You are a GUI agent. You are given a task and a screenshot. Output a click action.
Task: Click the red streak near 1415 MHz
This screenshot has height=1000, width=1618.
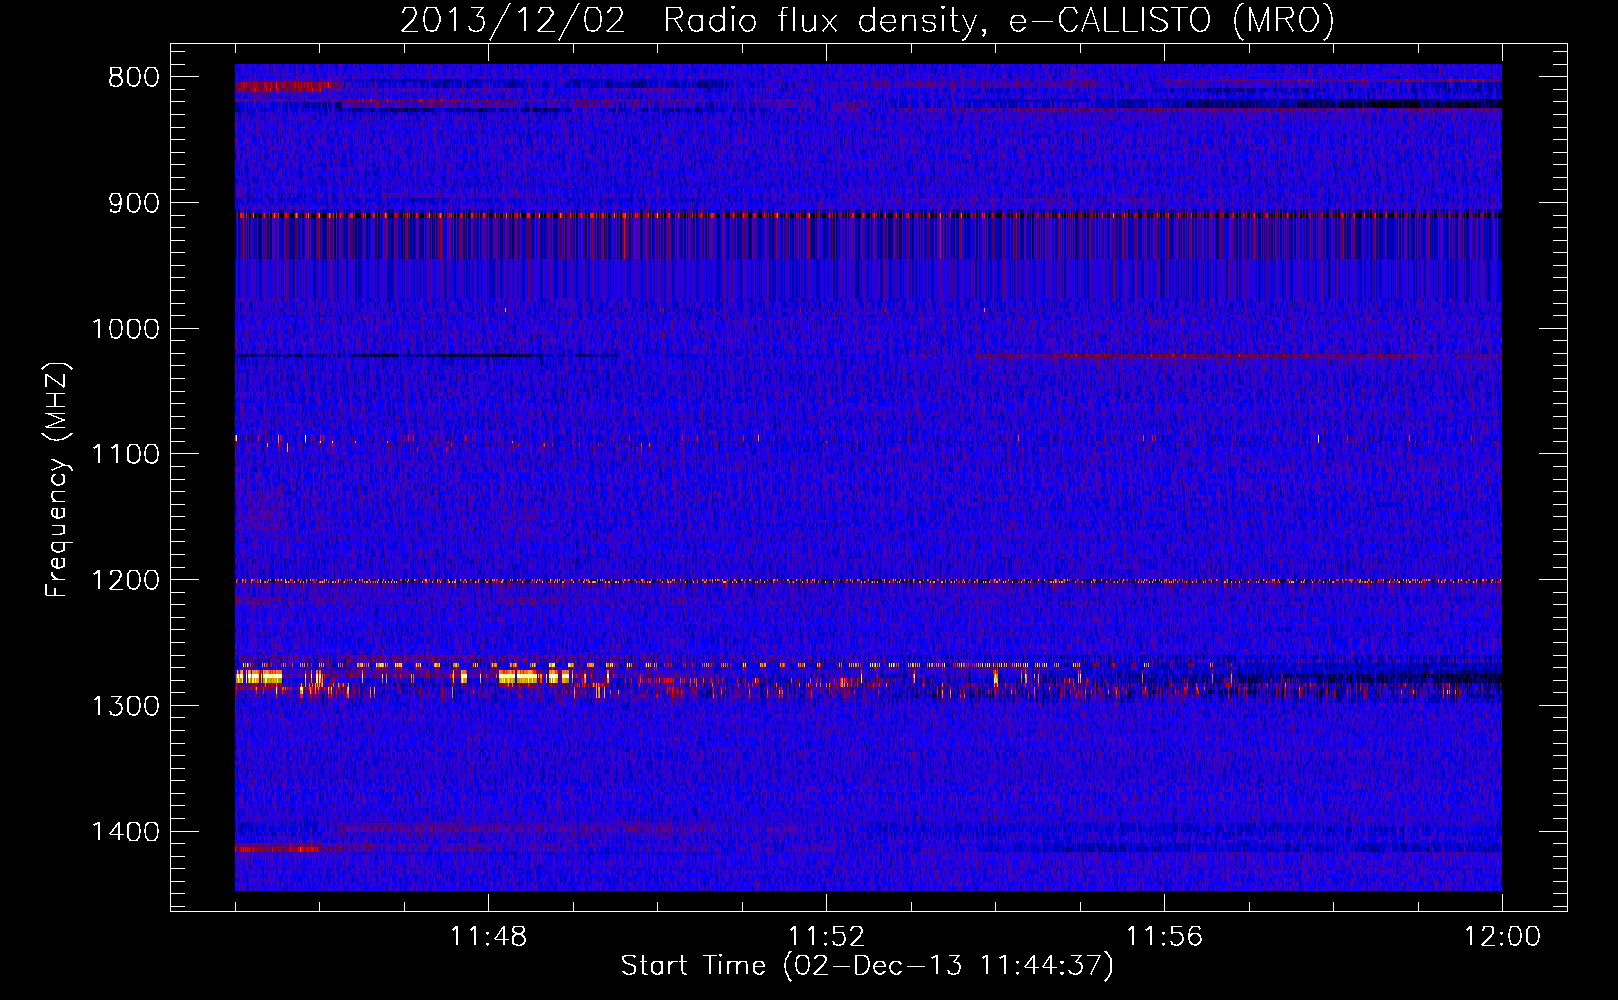click(x=279, y=848)
